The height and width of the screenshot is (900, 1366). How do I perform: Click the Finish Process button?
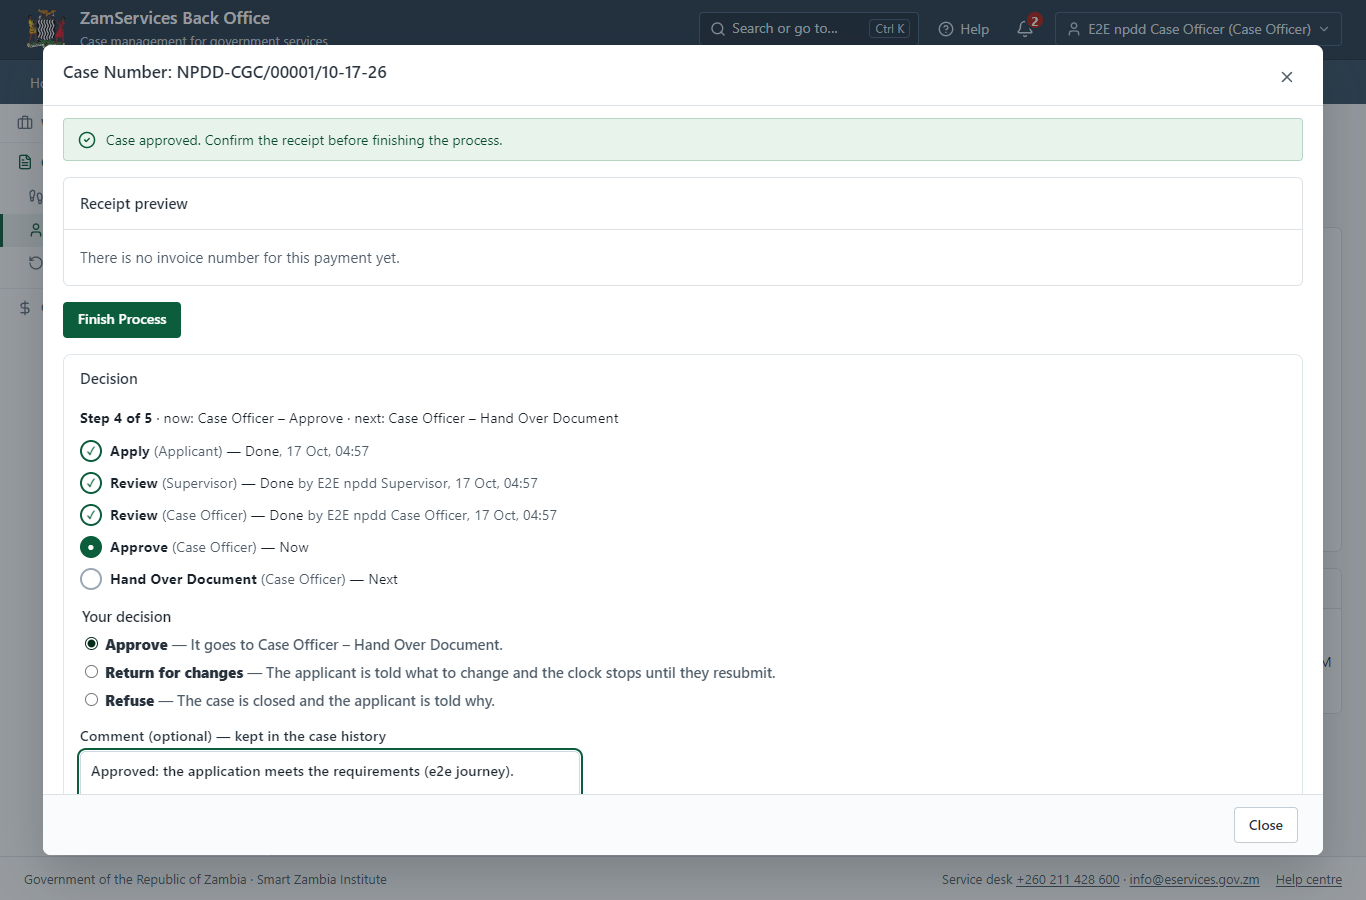pyautogui.click(x=122, y=320)
